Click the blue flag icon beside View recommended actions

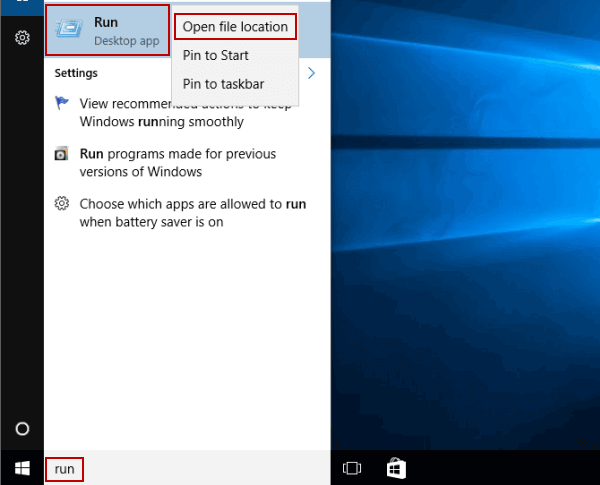pyautogui.click(x=62, y=103)
